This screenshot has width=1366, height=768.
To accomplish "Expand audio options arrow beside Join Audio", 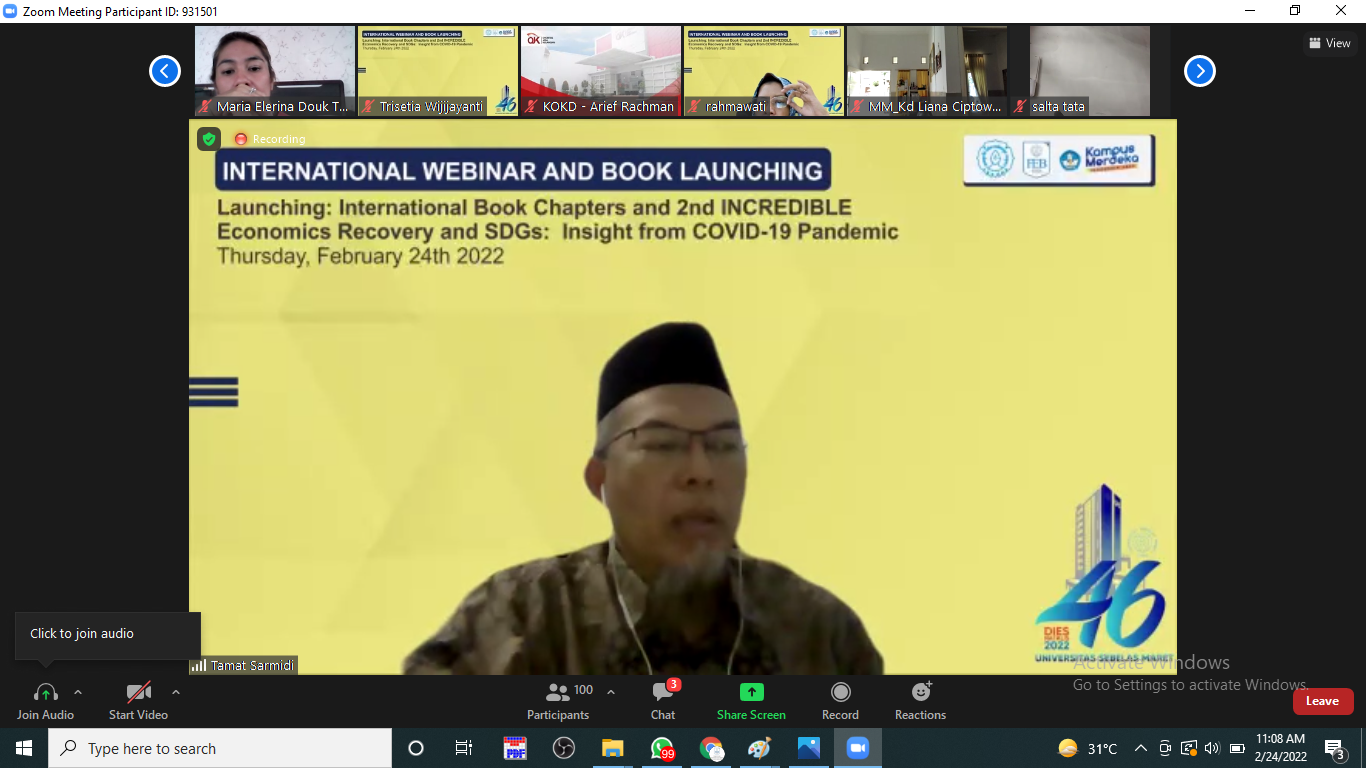I will tap(78, 692).
